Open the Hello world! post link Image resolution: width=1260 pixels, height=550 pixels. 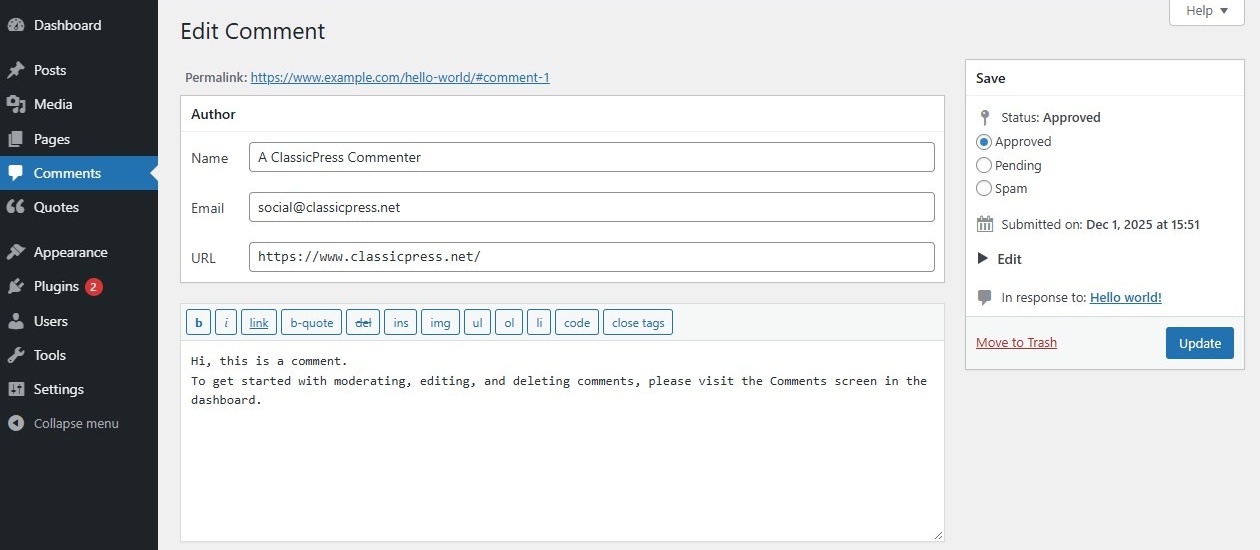(1126, 297)
